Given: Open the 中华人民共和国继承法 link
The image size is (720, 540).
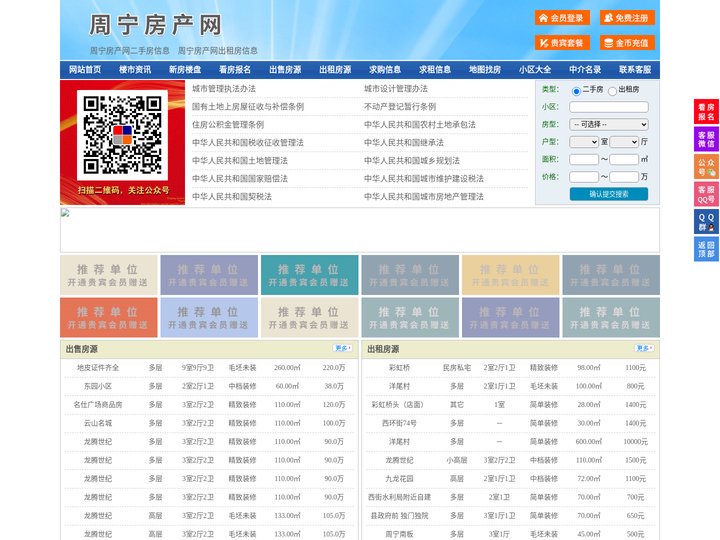Looking at the screenshot, I should (404, 142).
